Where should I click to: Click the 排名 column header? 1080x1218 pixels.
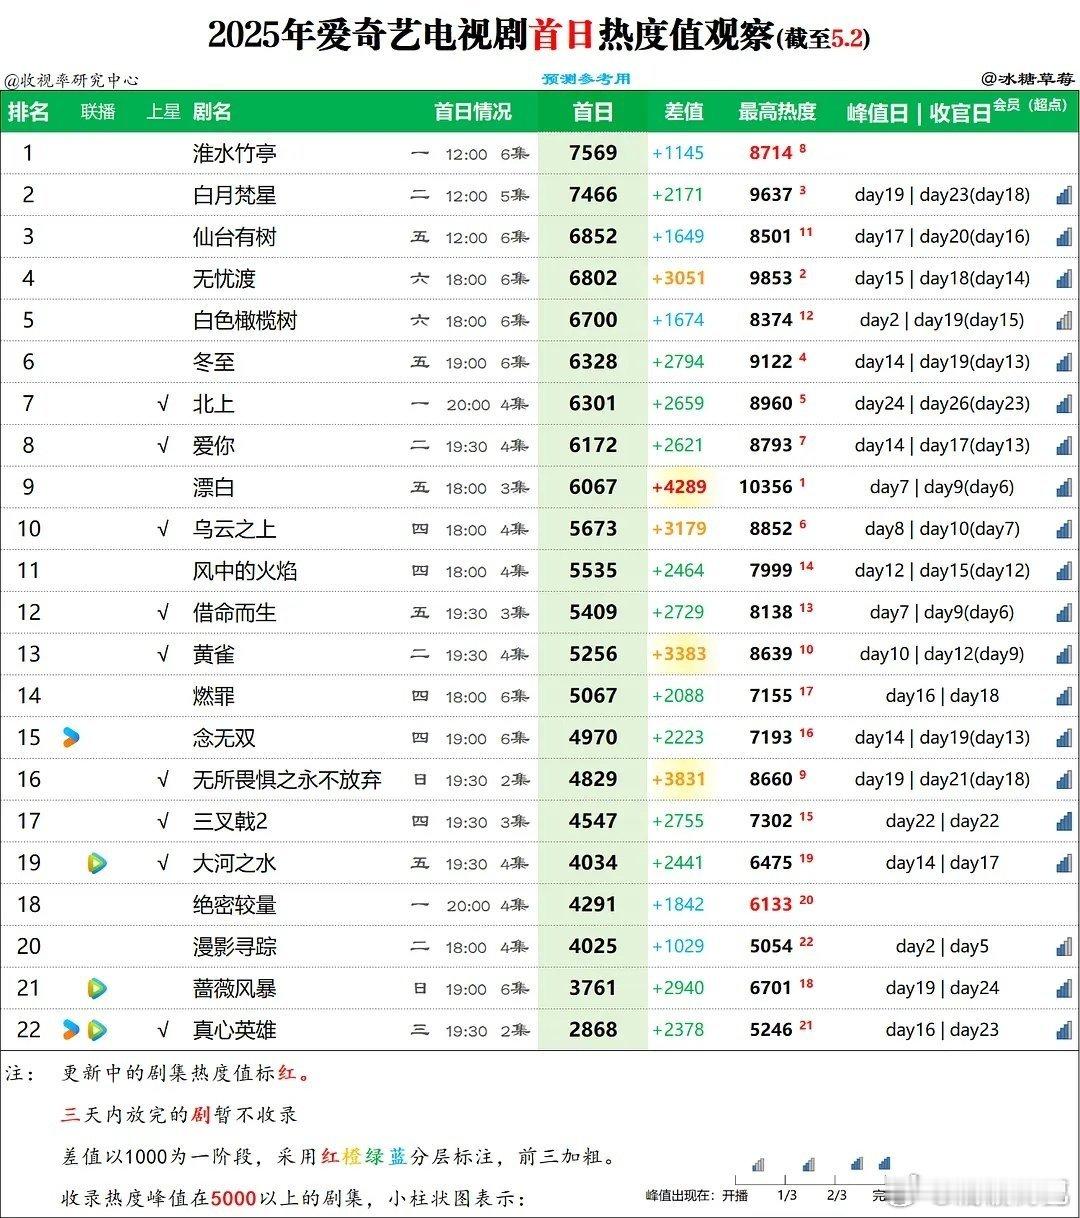[x=29, y=112]
